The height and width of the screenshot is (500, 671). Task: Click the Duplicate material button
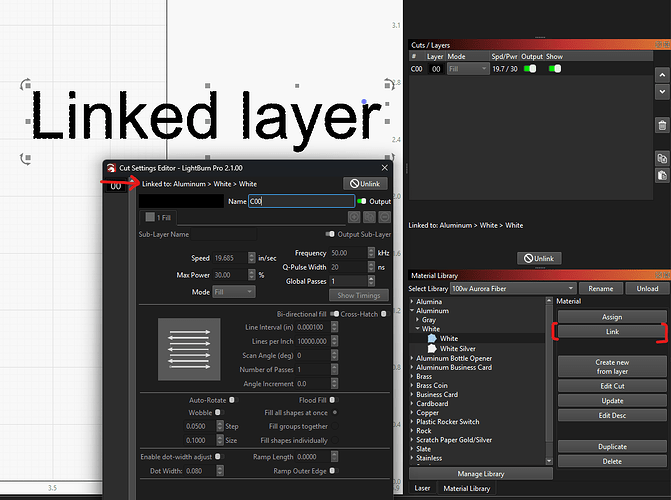tap(612, 446)
